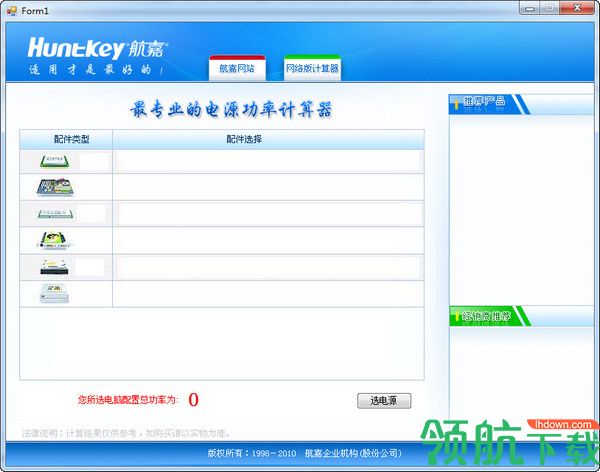Image resolution: width=600 pixels, height=472 pixels.
Task: Maximize the Form1 window
Action: 550,8
